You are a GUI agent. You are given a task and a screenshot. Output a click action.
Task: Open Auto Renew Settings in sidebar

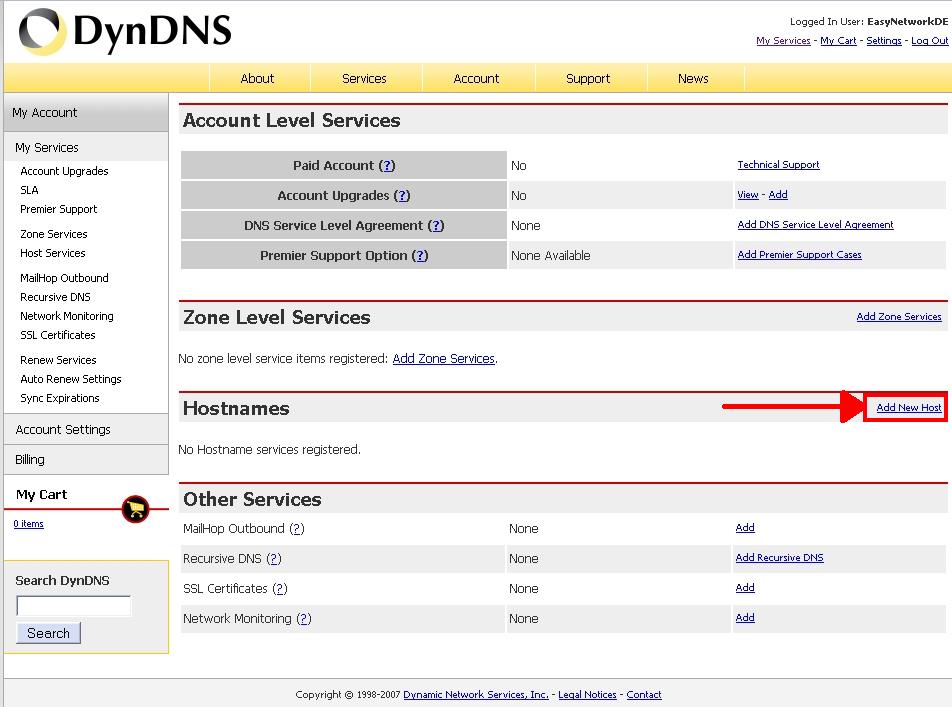coord(71,379)
